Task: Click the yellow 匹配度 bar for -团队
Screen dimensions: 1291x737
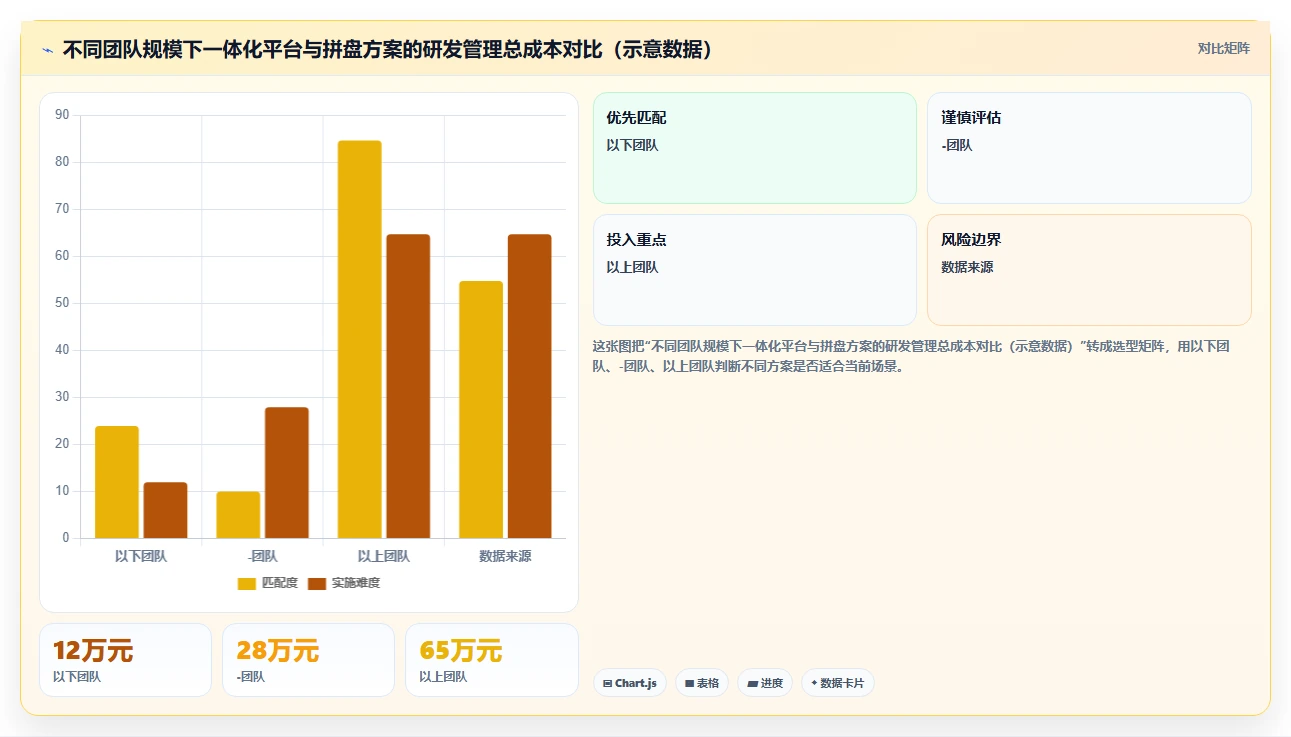Action: pos(238,515)
